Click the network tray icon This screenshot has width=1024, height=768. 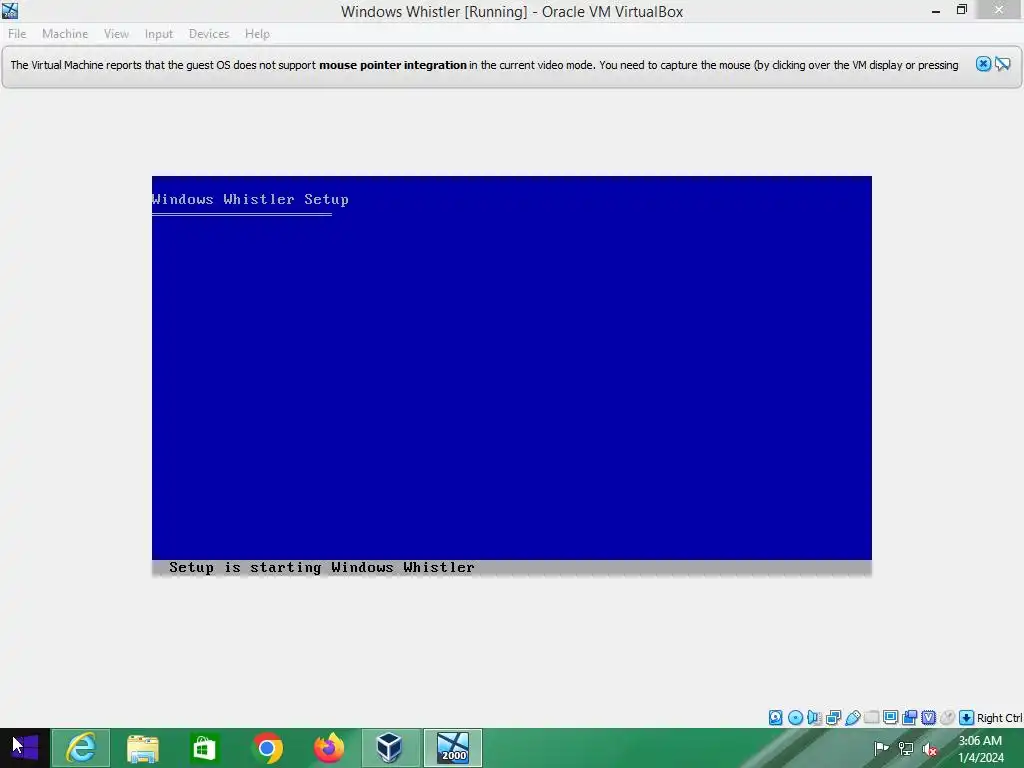[906, 748]
